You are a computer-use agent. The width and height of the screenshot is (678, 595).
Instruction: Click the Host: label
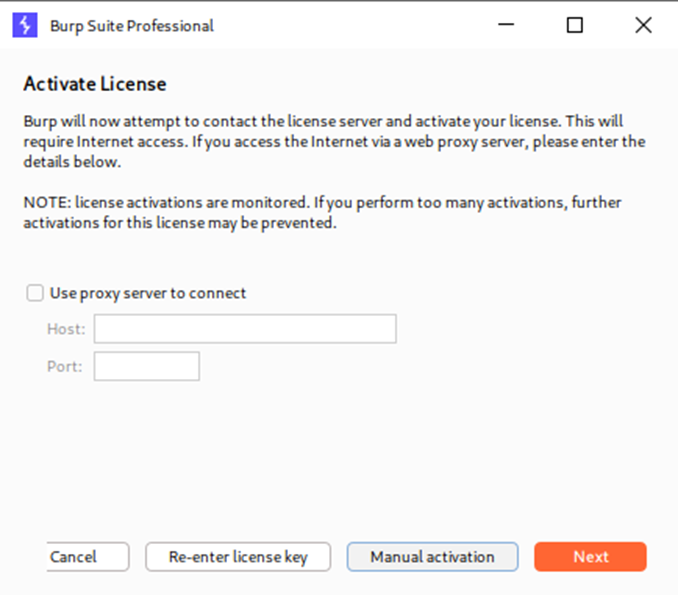pyautogui.click(x=66, y=329)
